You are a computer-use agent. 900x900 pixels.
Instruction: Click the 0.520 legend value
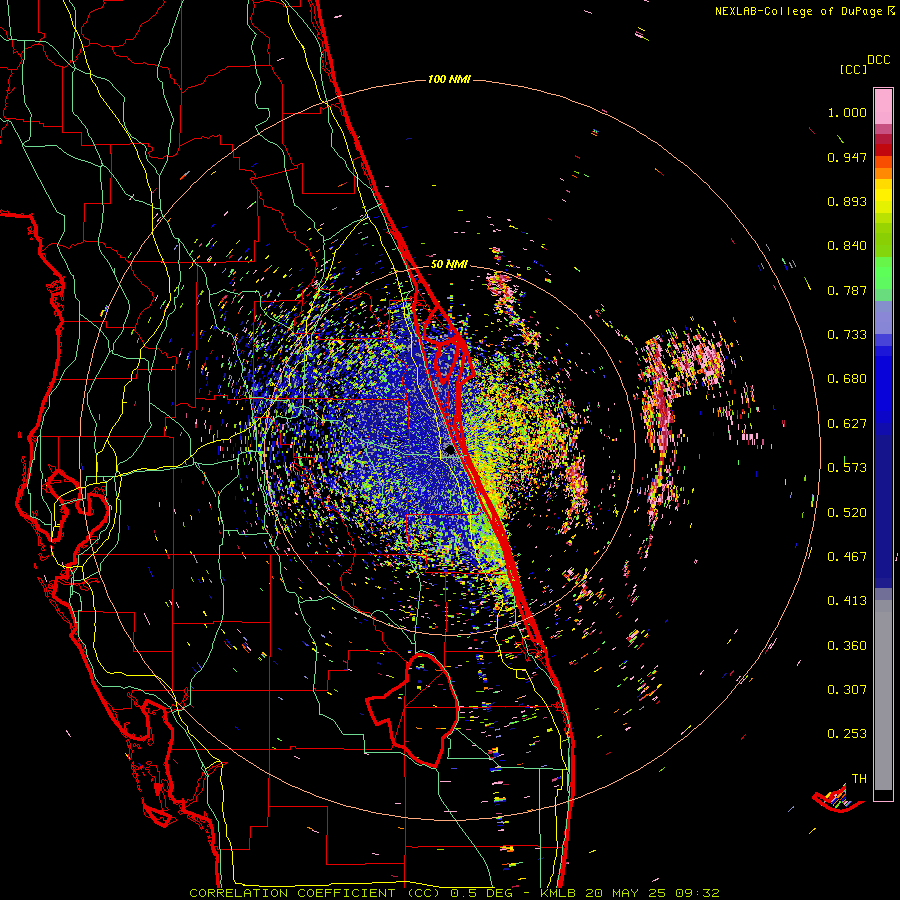(847, 513)
